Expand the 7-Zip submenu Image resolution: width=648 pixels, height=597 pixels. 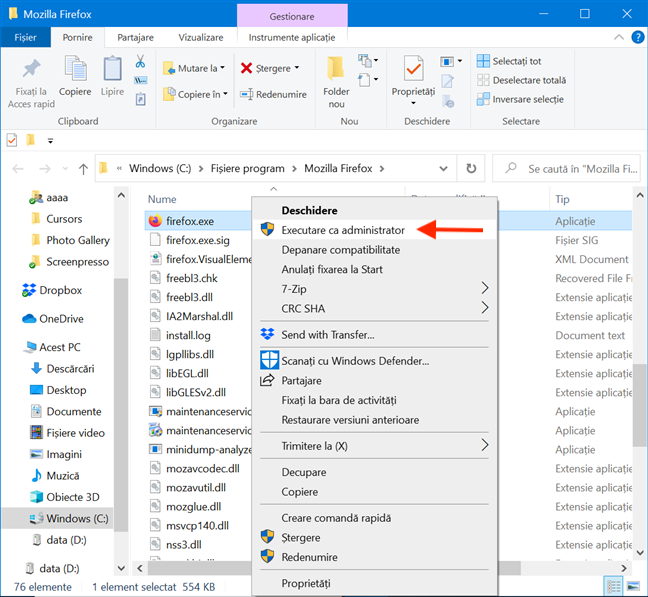(x=374, y=289)
